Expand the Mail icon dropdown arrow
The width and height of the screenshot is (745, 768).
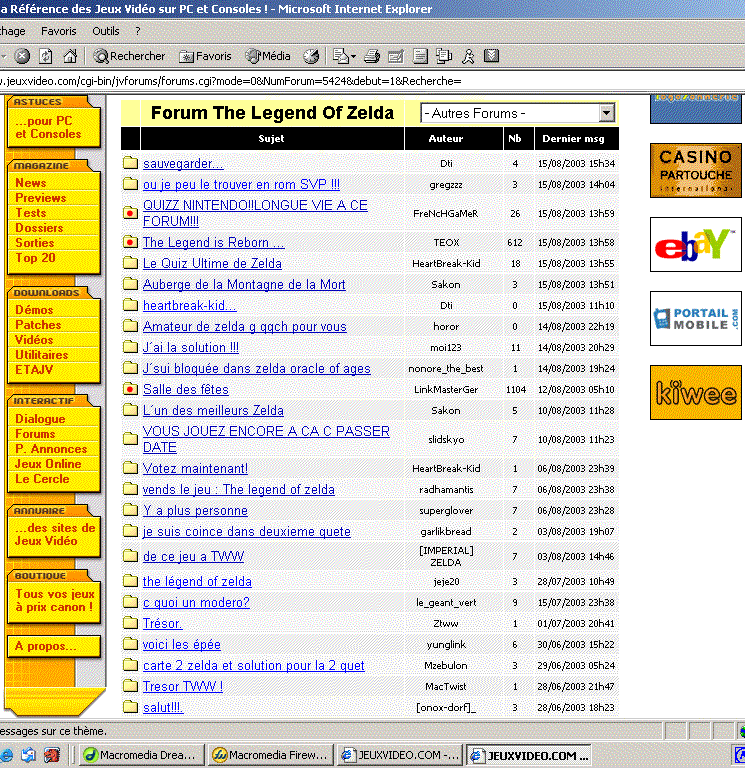point(353,57)
